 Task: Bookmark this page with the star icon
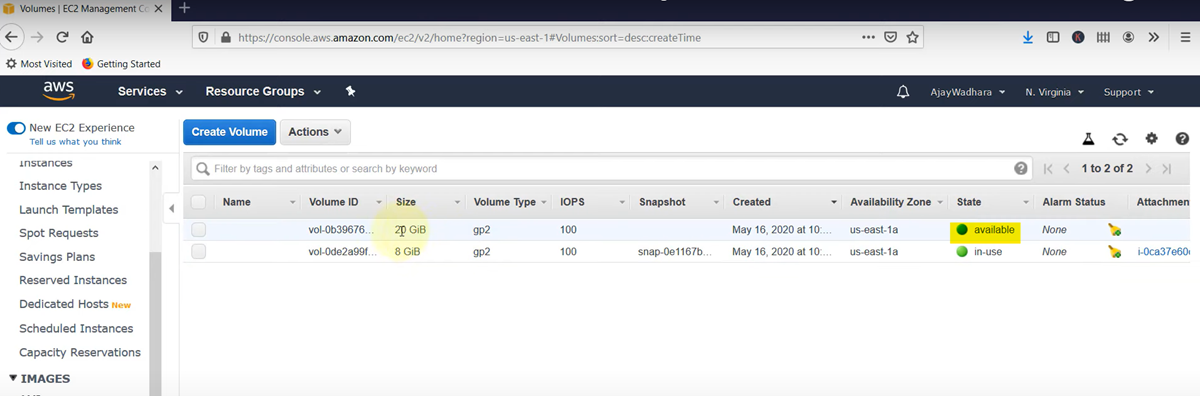pyautogui.click(x=912, y=37)
